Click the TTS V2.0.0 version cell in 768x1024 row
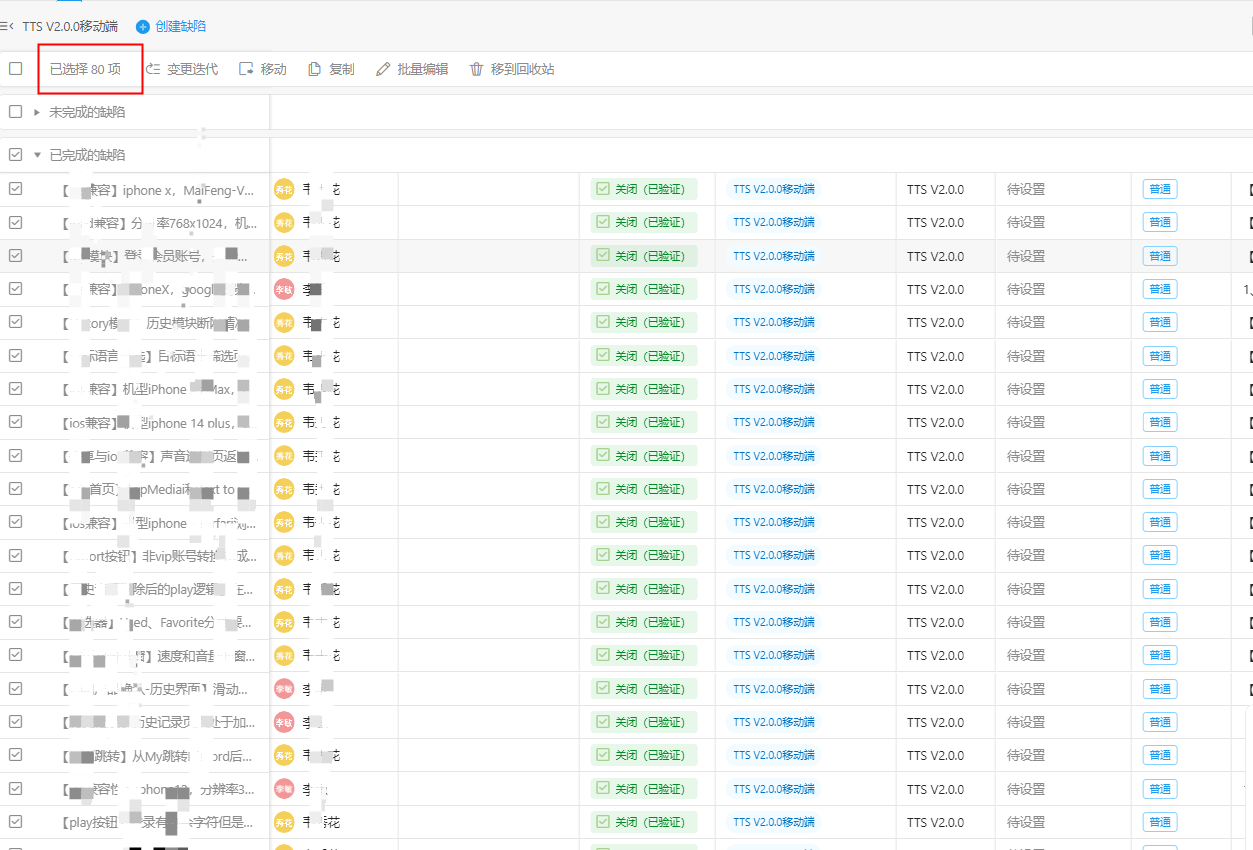The height and width of the screenshot is (850, 1253). 935,222
